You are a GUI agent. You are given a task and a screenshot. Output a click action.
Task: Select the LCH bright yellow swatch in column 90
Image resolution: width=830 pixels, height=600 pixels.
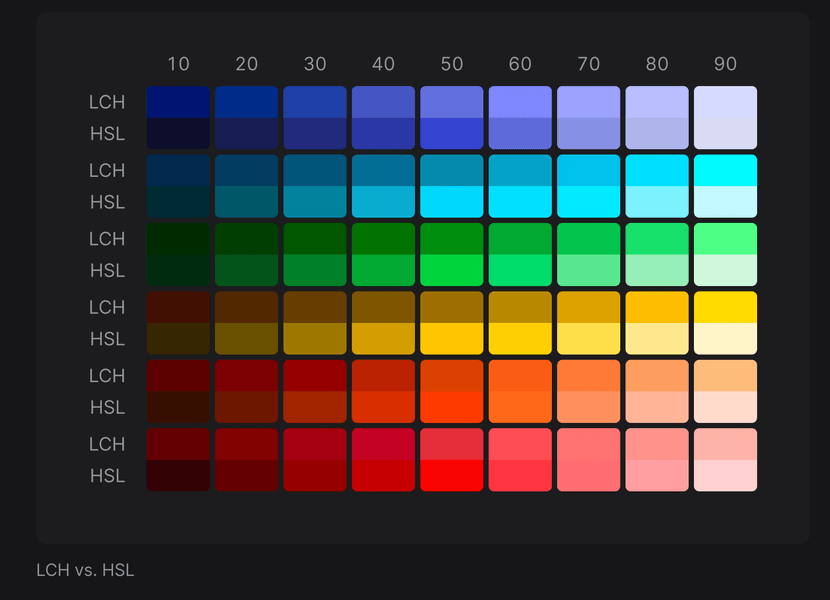[x=725, y=307]
